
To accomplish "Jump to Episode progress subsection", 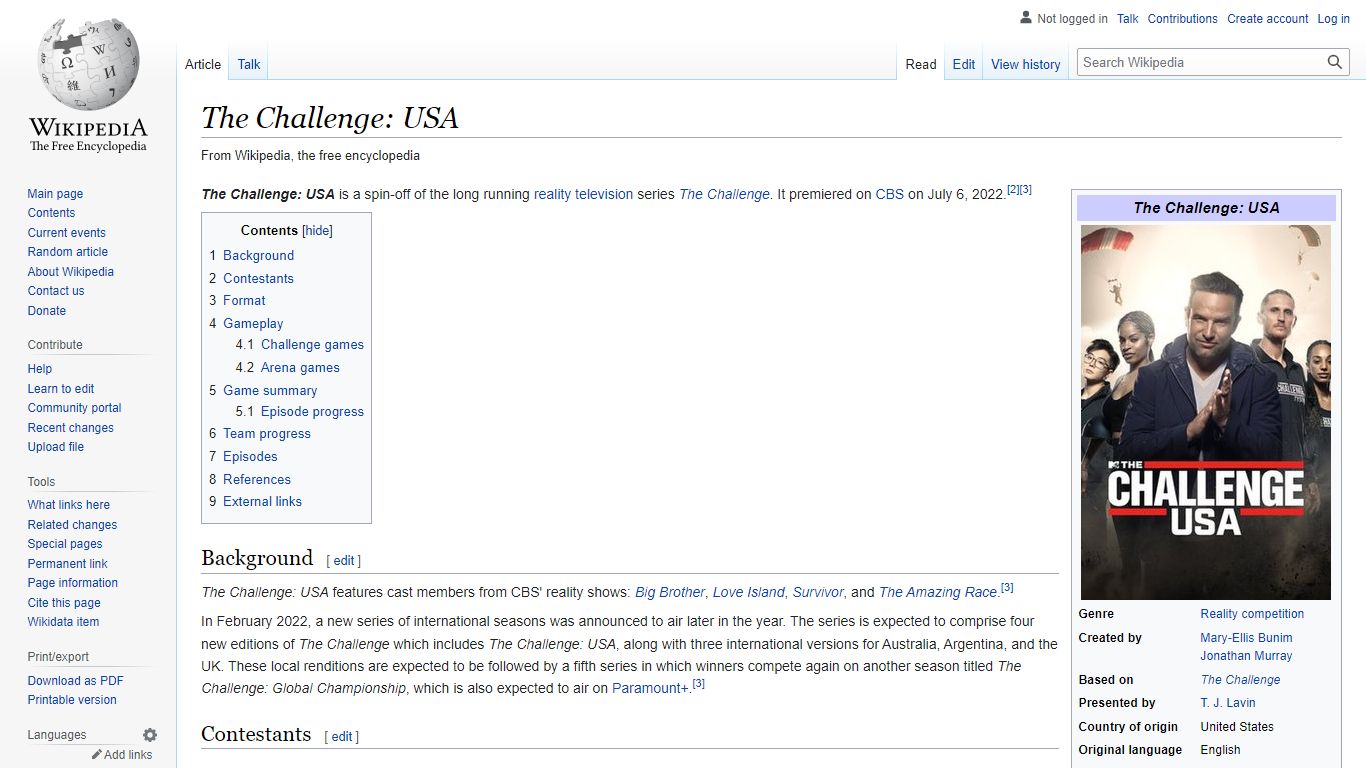I will tap(312, 412).
